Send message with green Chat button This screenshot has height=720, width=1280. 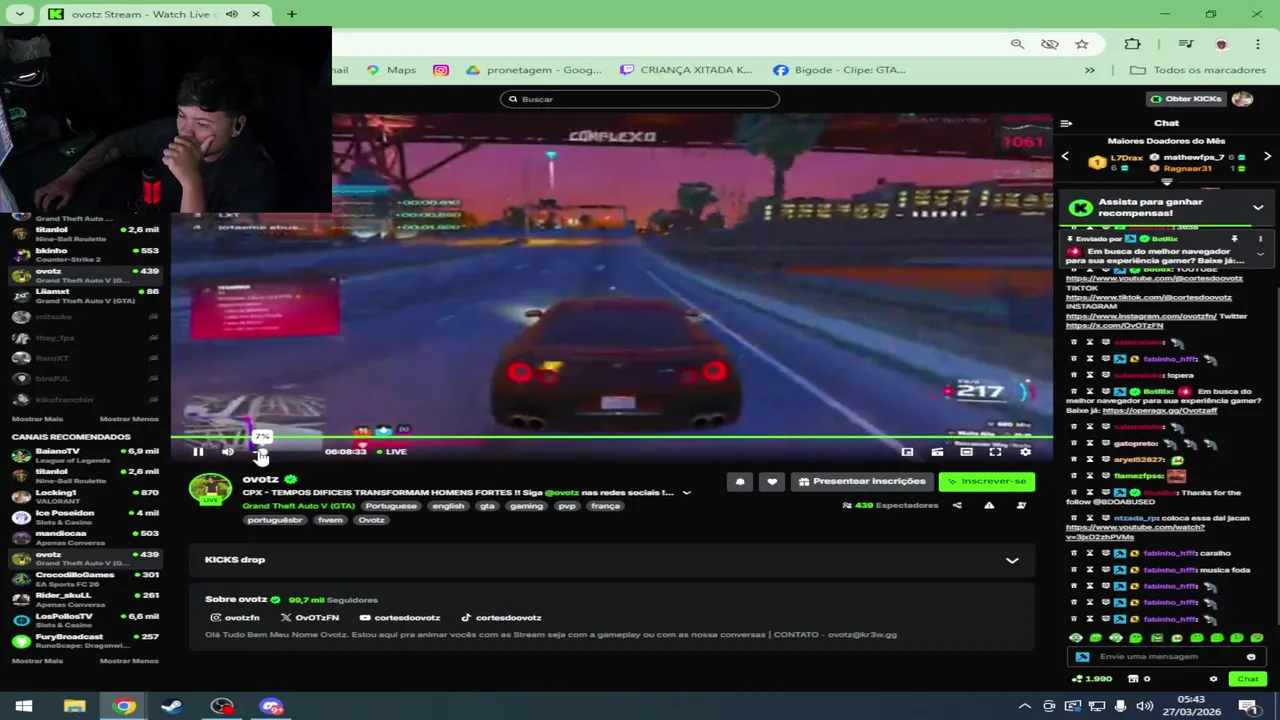coord(1248,679)
